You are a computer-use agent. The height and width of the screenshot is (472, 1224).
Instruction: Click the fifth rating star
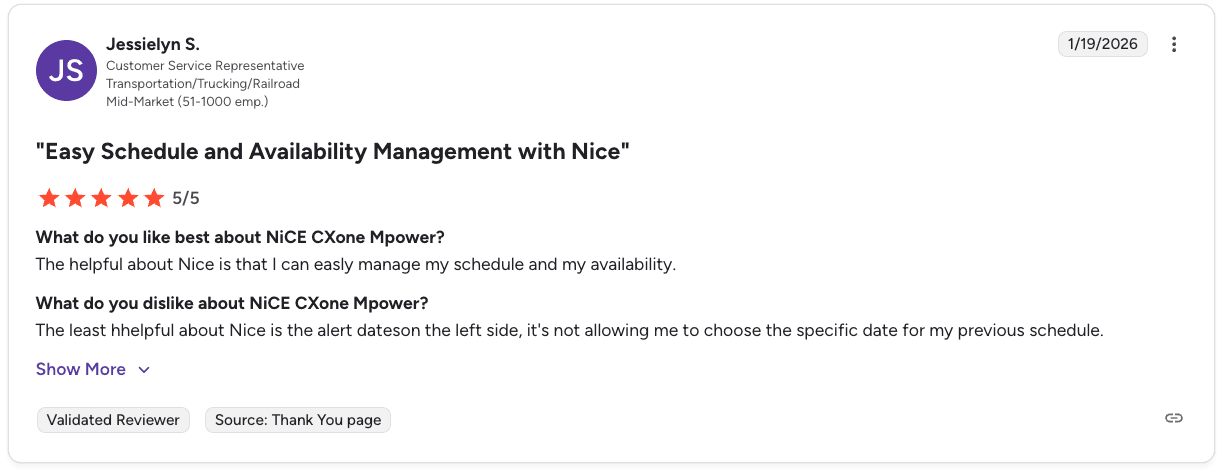point(153,198)
